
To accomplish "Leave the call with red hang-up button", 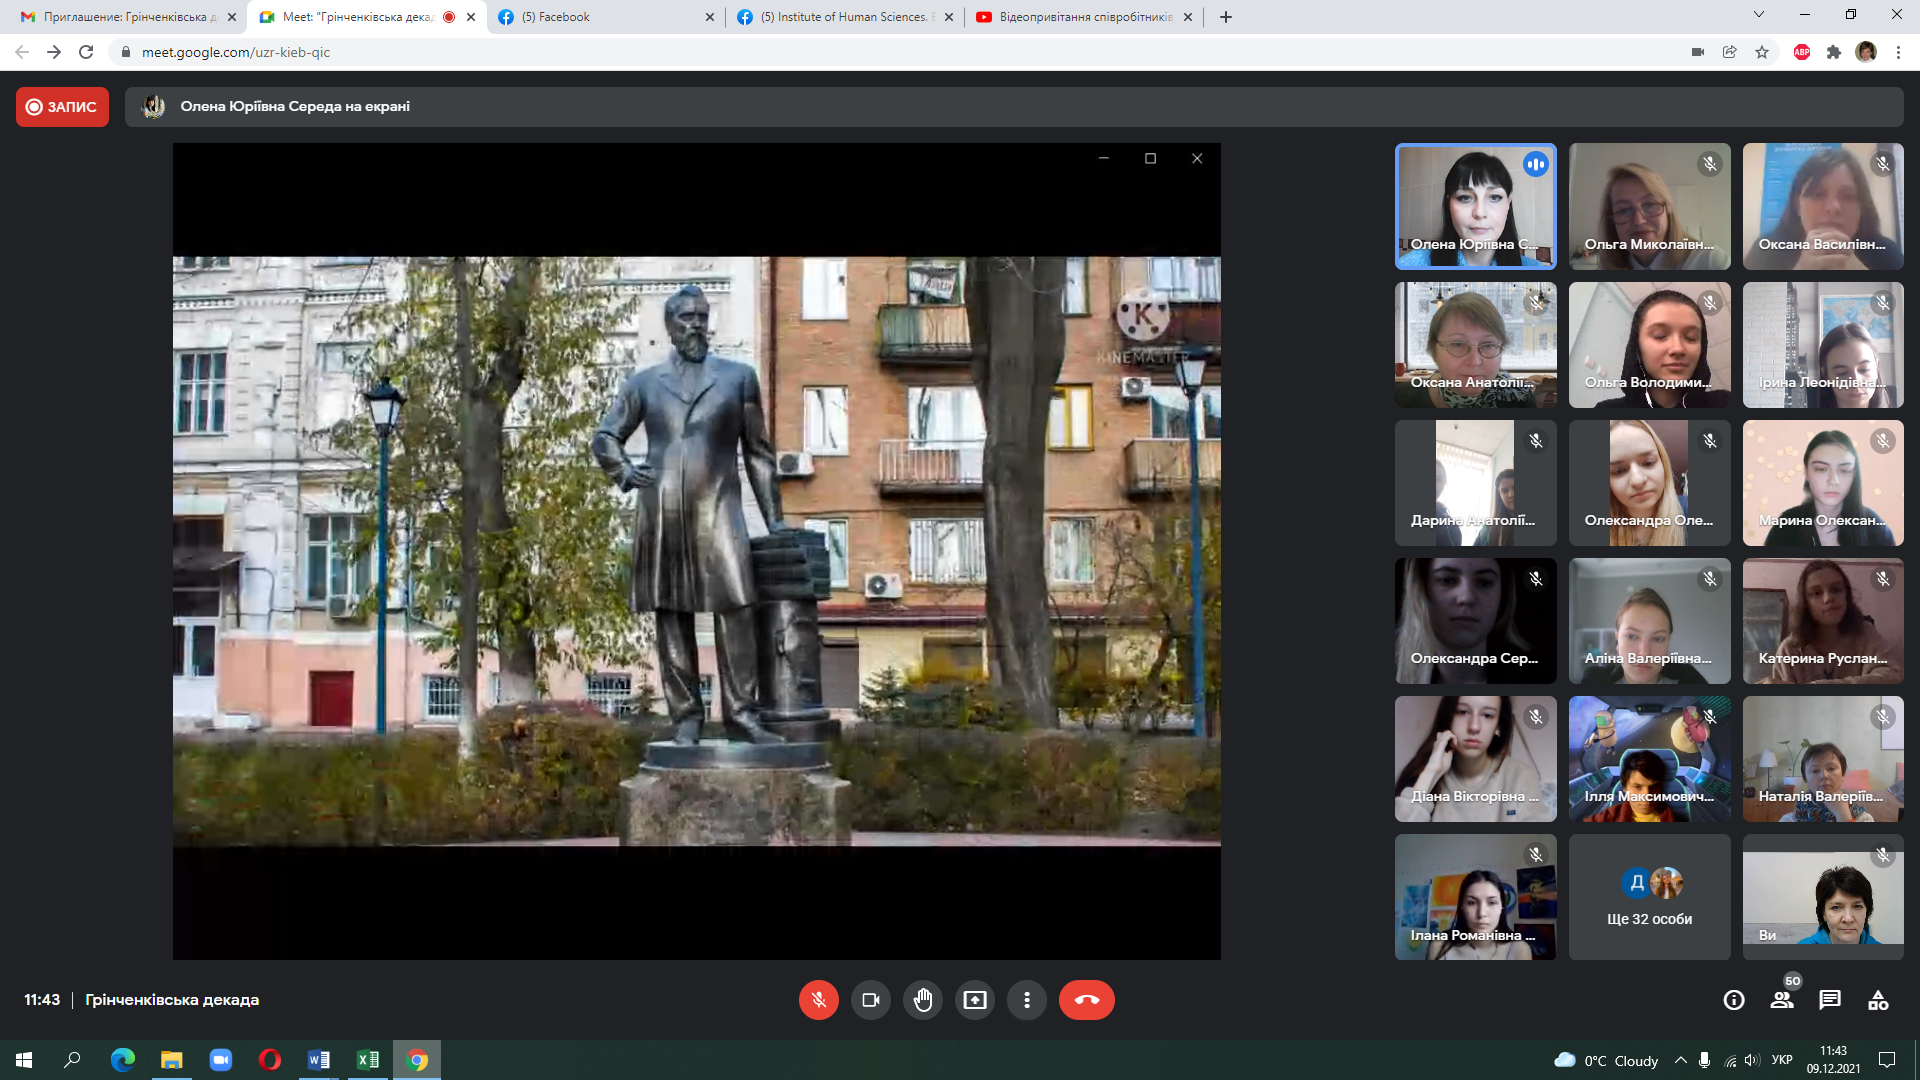I will click(x=1086, y=1000).
